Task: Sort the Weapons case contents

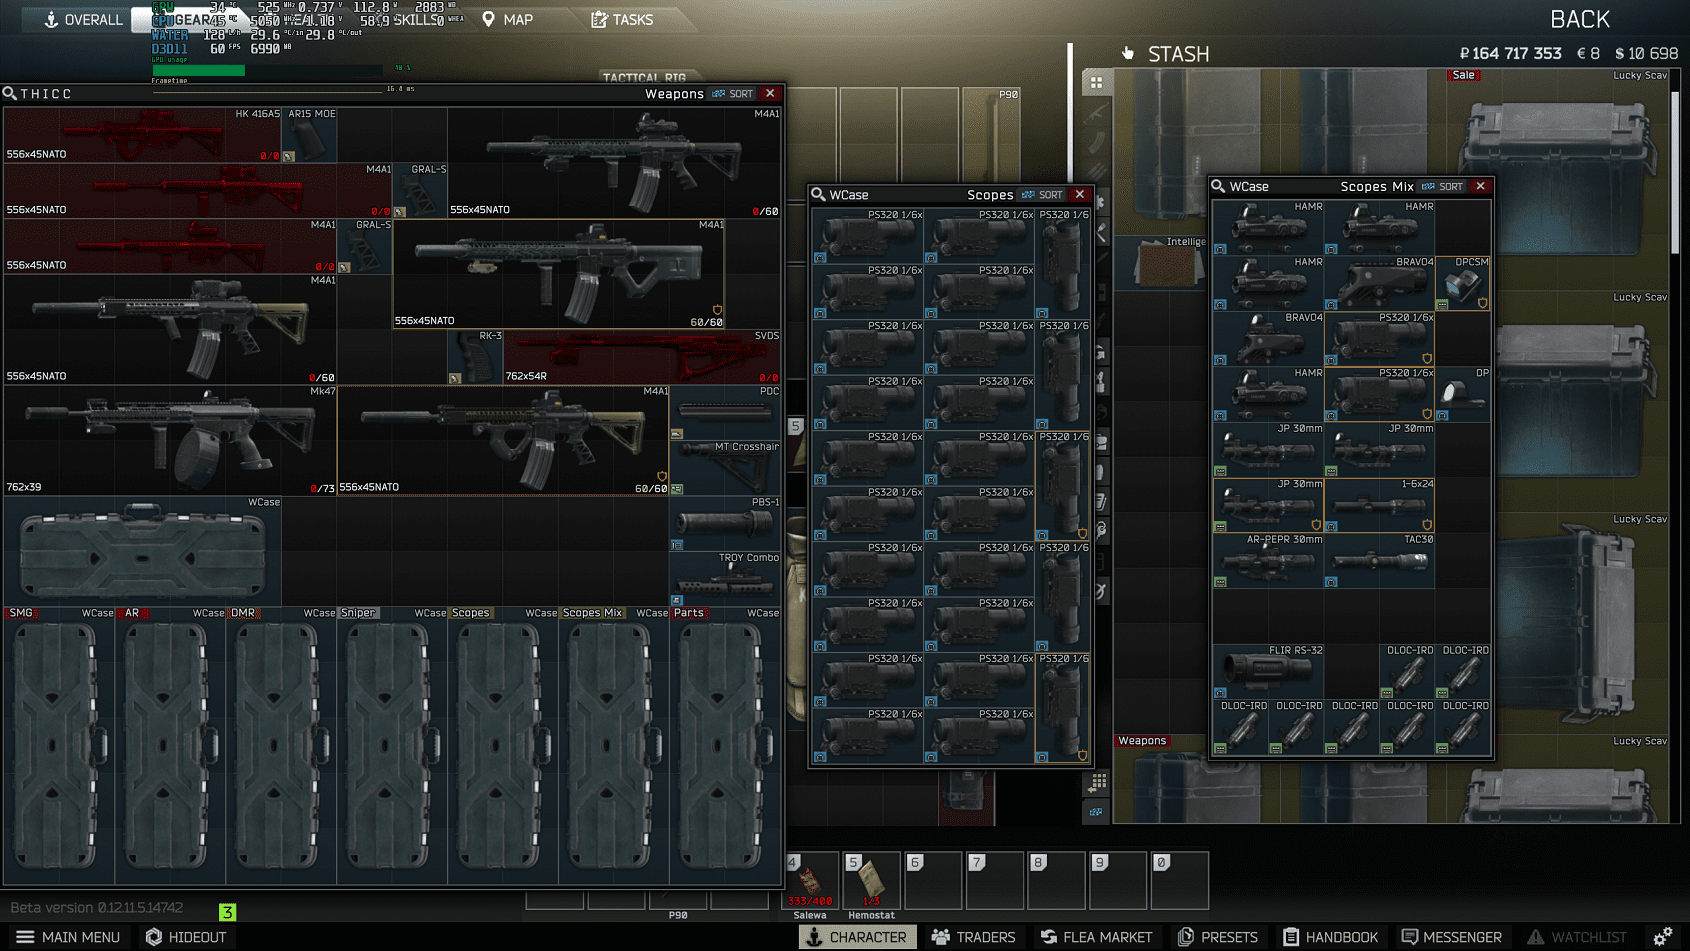Action: [x=733, y=94]
